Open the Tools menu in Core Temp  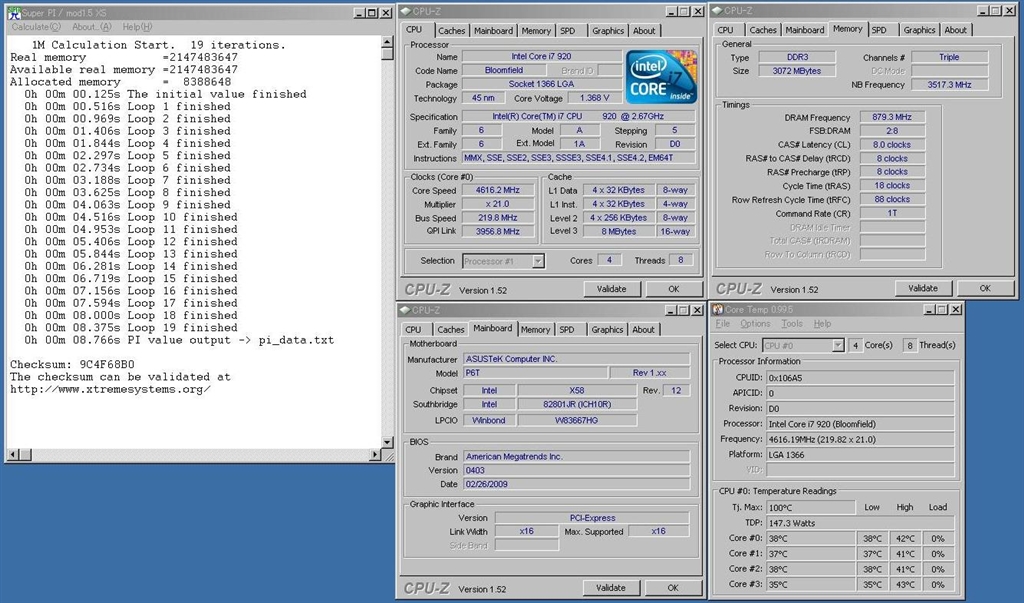click(792, 324)
